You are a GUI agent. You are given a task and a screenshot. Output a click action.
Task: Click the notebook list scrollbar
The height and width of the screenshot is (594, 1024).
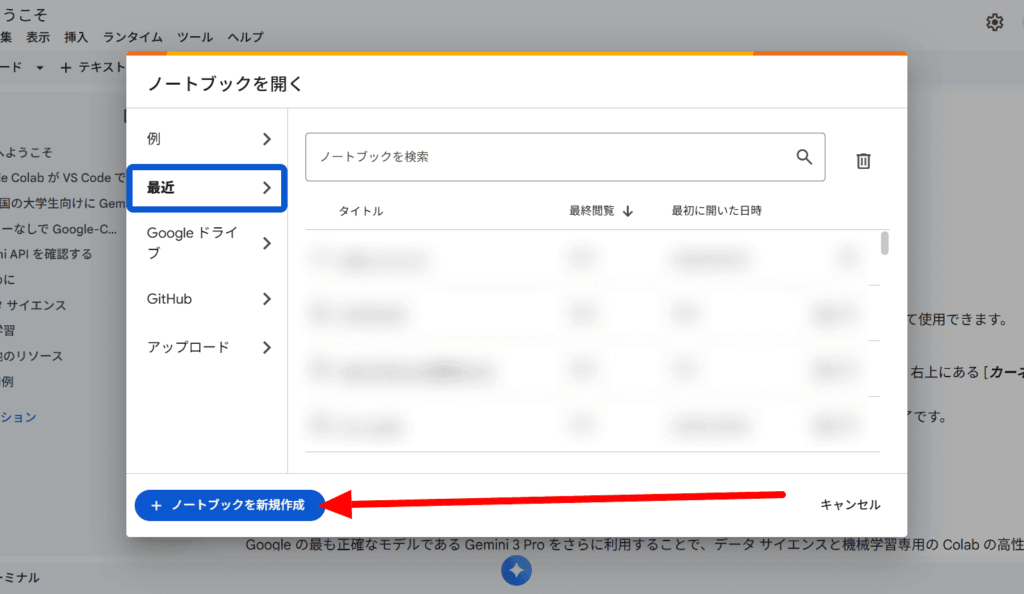pos(885,243)
